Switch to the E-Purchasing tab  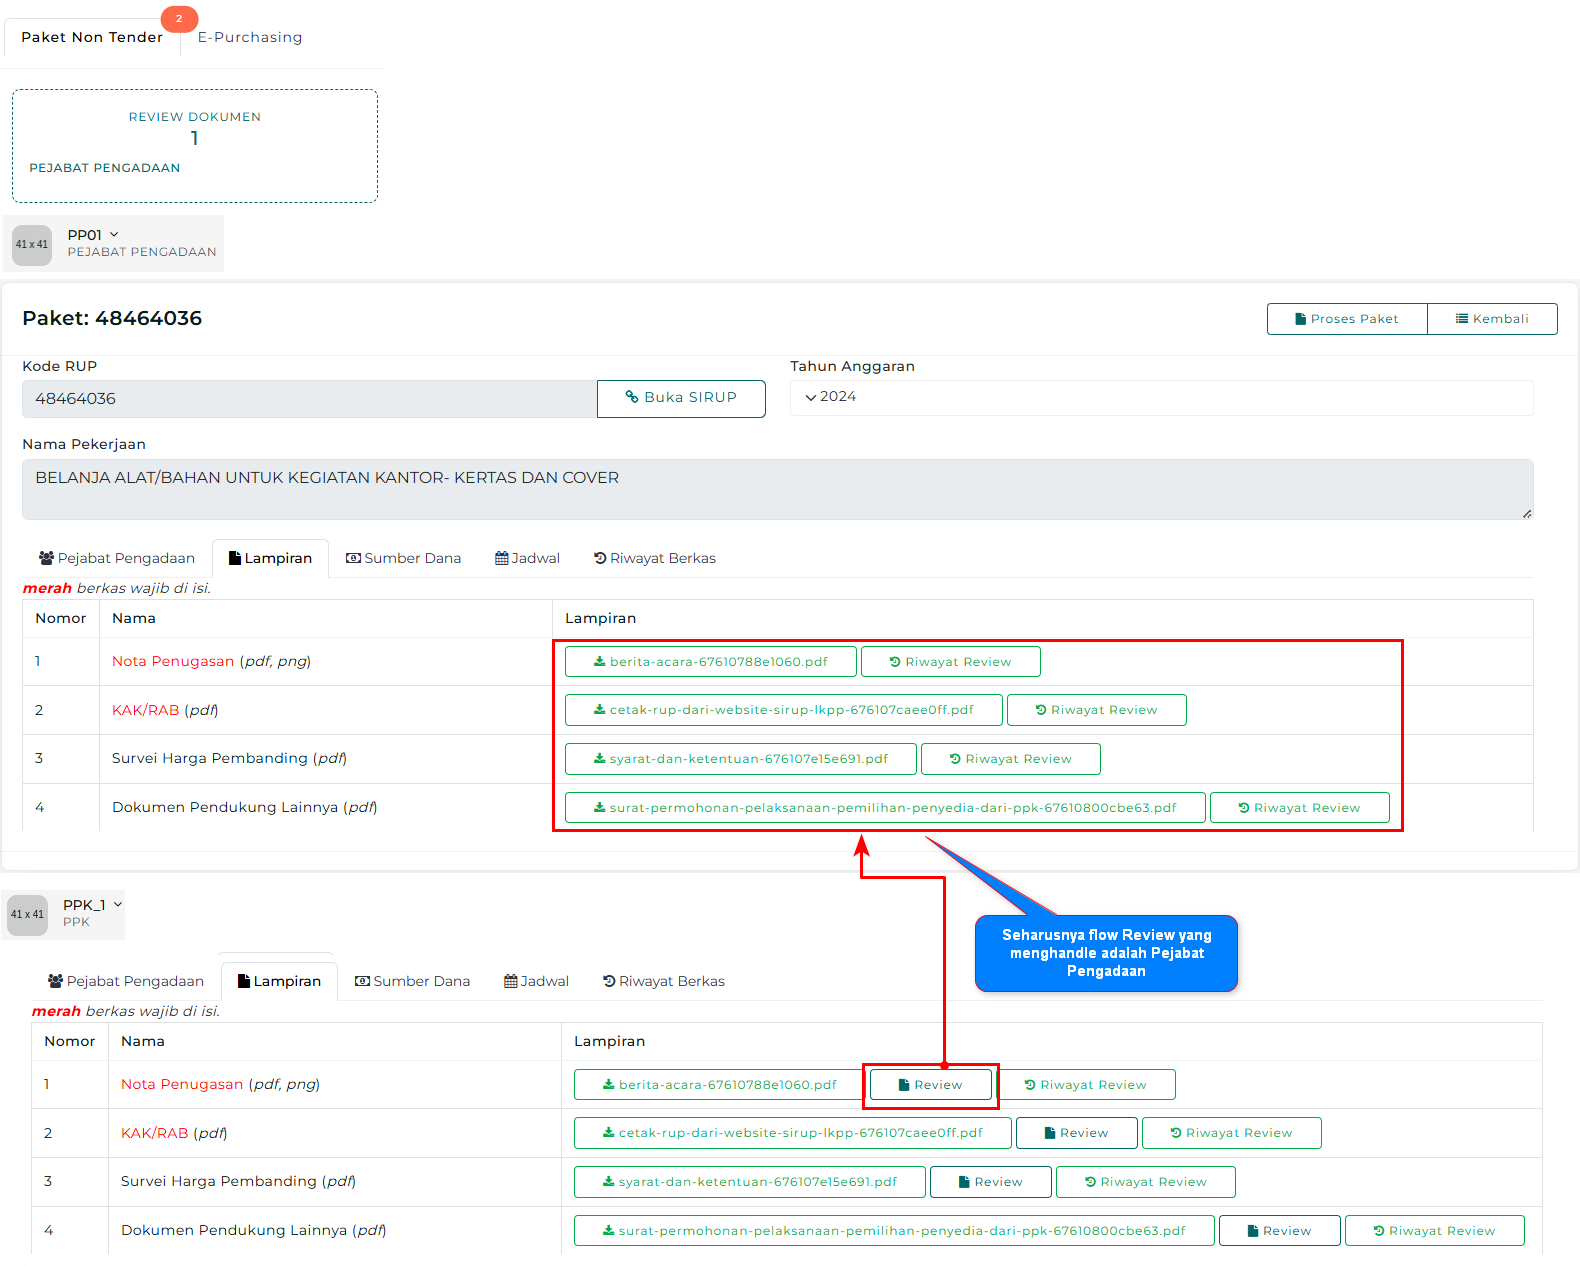[x=250, y=37]
